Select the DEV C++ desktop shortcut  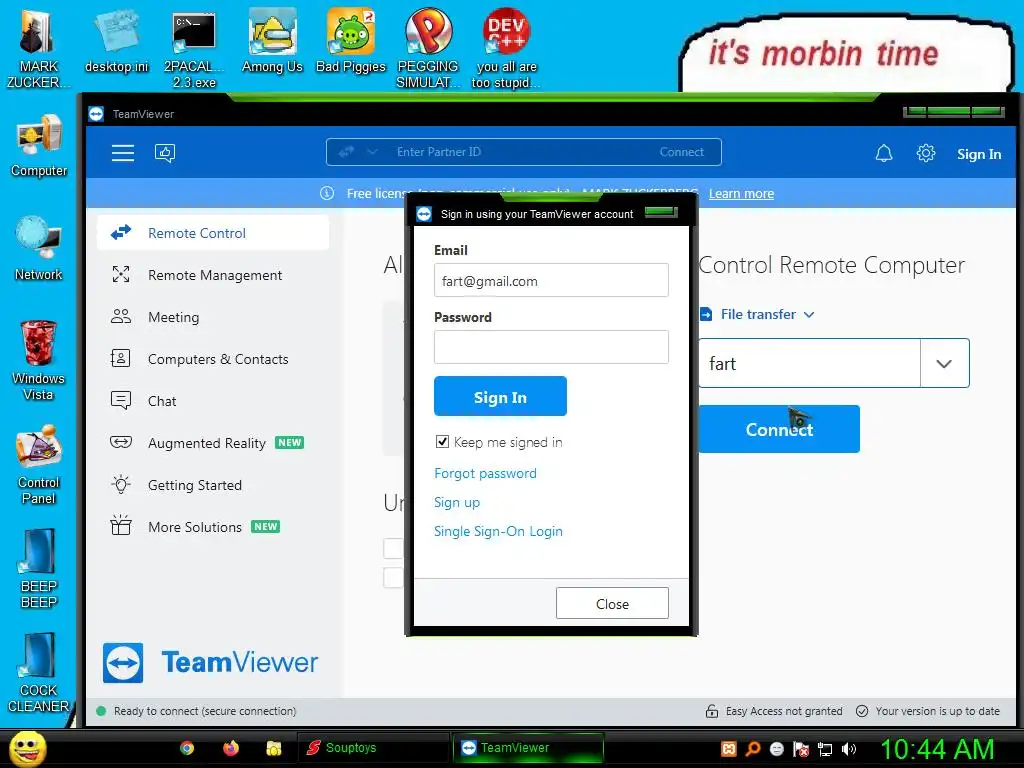[506, 50]
